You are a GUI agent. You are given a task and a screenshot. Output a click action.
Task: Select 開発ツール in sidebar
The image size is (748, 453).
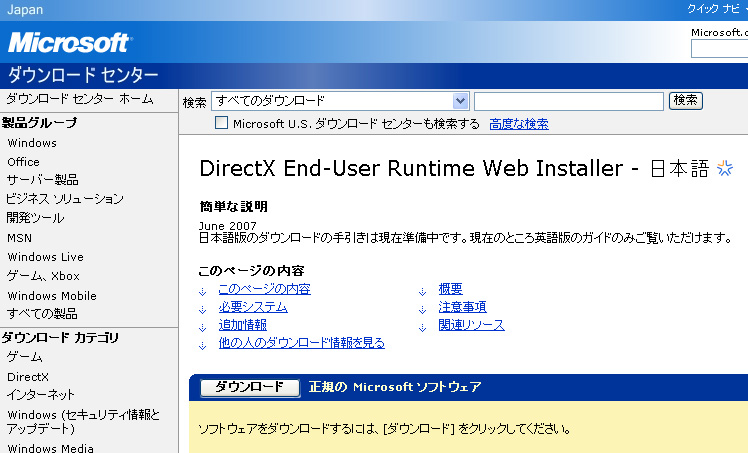pos(35,218)
